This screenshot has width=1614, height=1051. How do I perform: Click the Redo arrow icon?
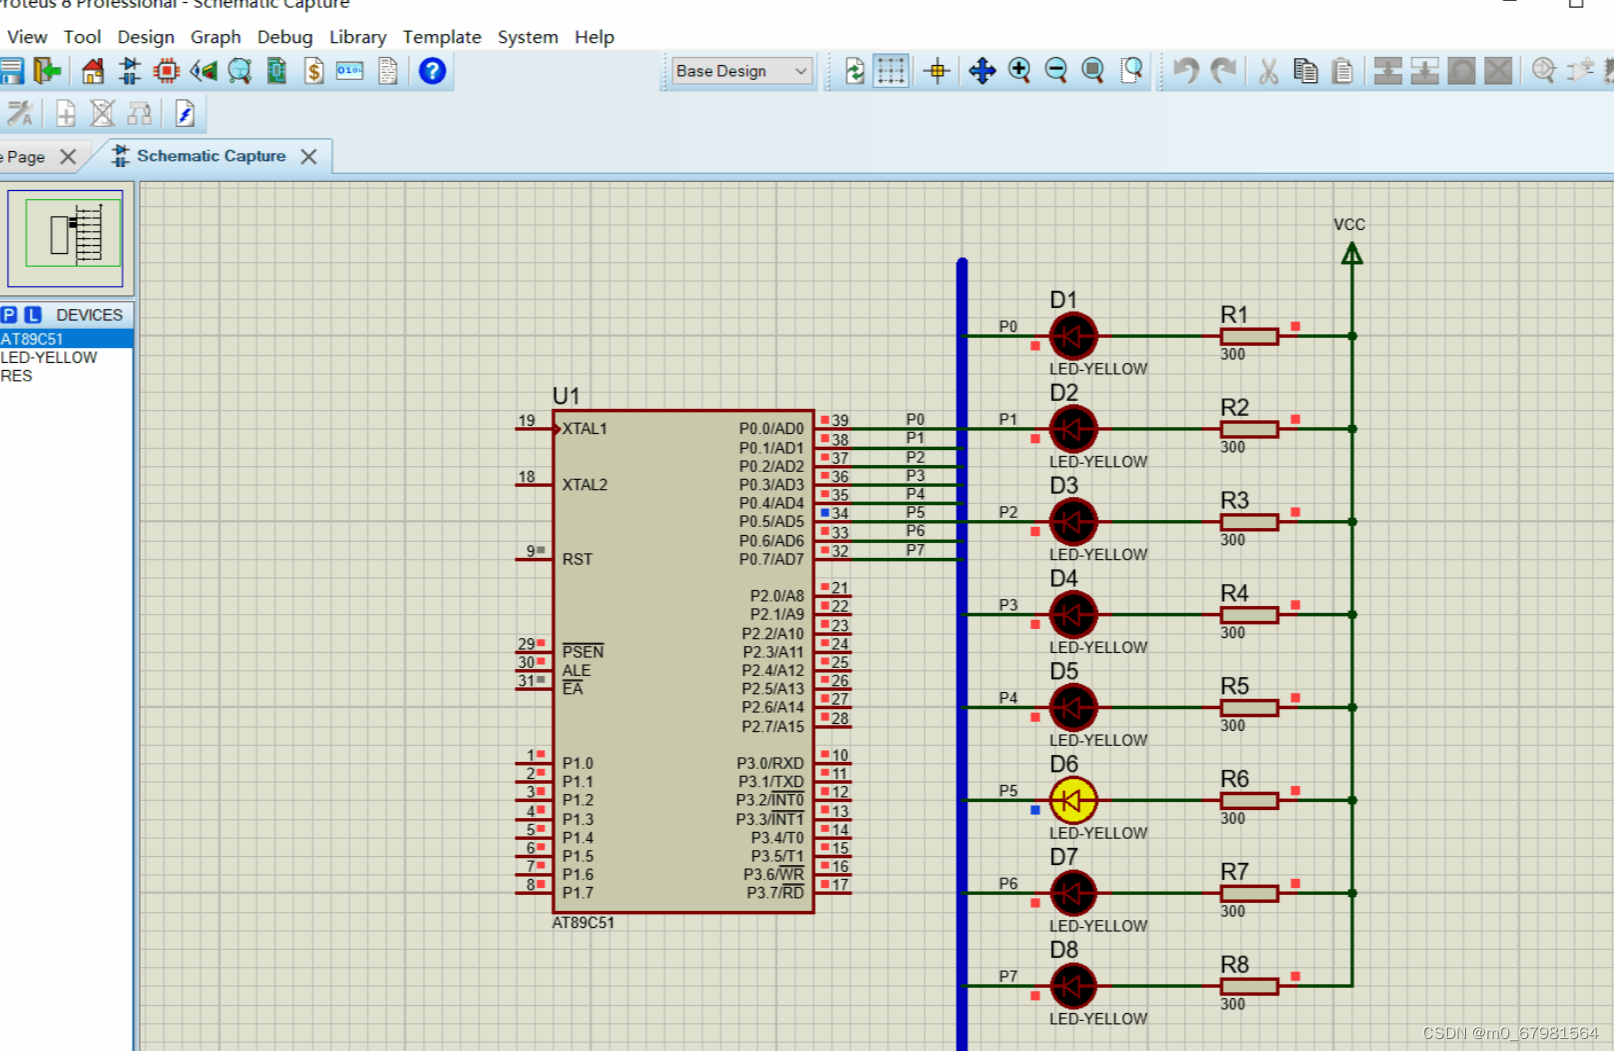pyautogui.click(x=1223, y=71)
